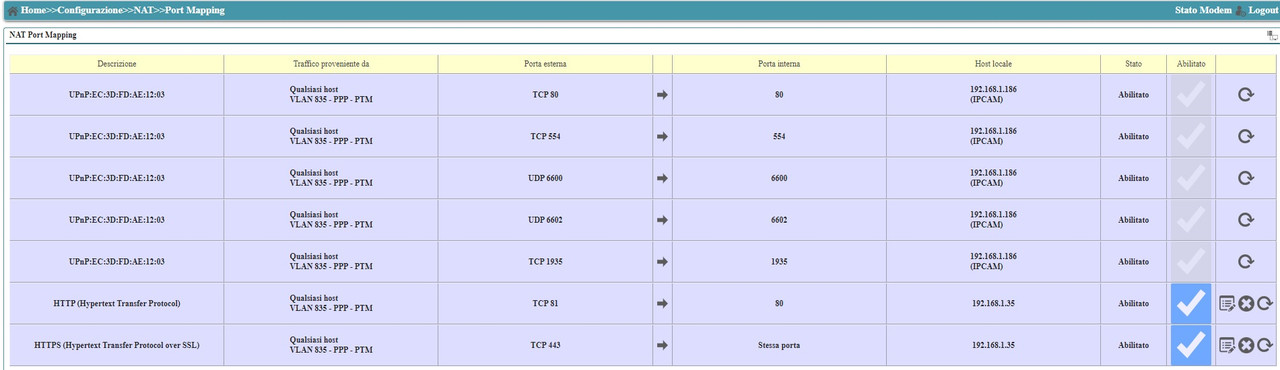This screenshot has width=1280, height=370.
Task: Click the arrow icon in the TCP 81 row
Action: click(x=662, y=304)
